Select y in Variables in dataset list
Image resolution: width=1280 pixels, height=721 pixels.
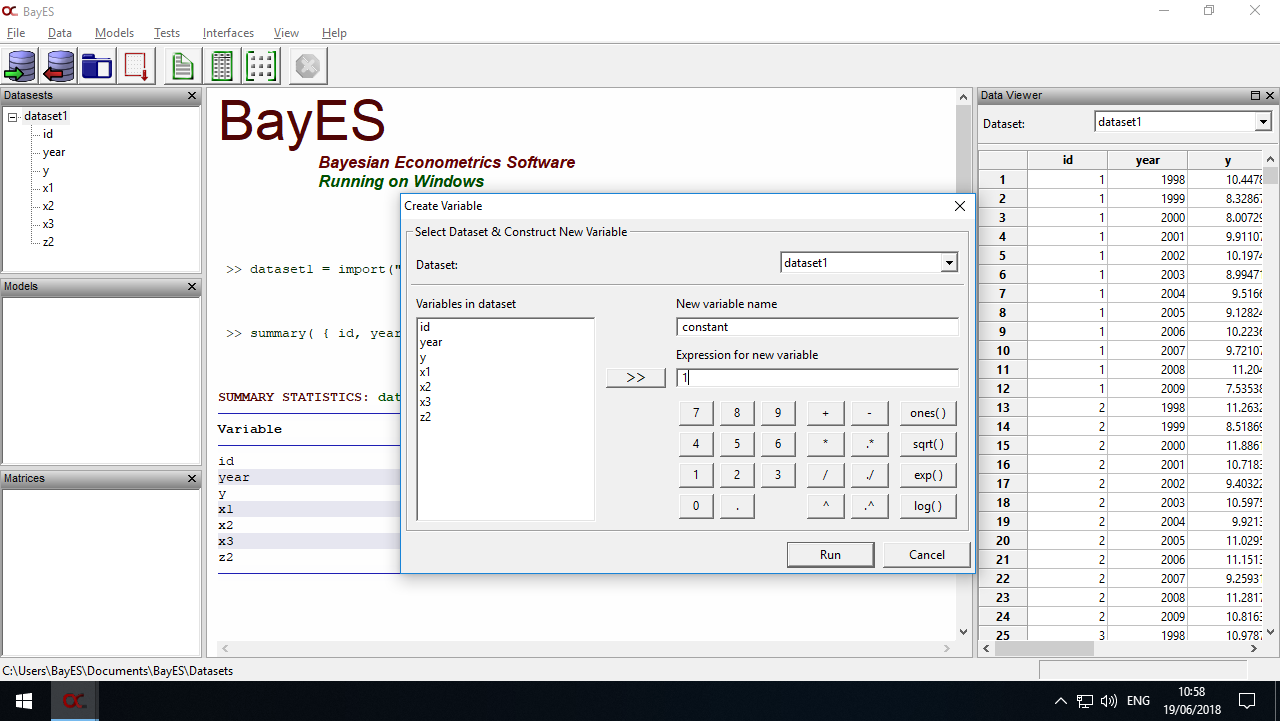(x=423, y=357)
